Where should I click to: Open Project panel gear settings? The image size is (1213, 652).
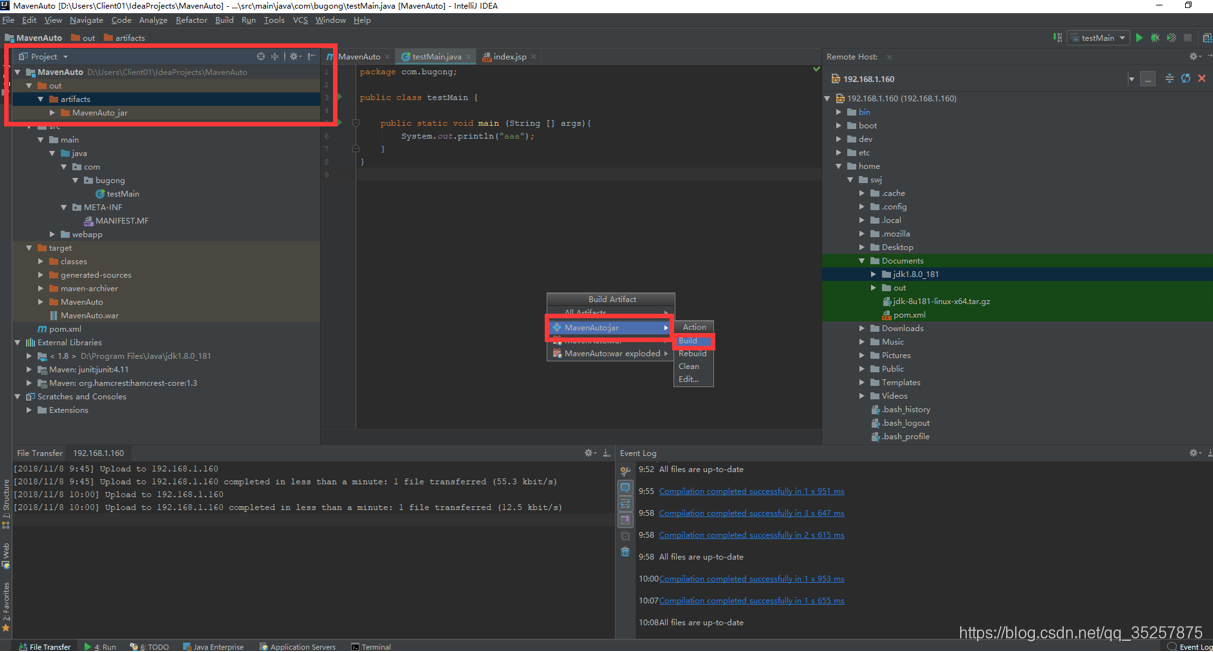294,57
